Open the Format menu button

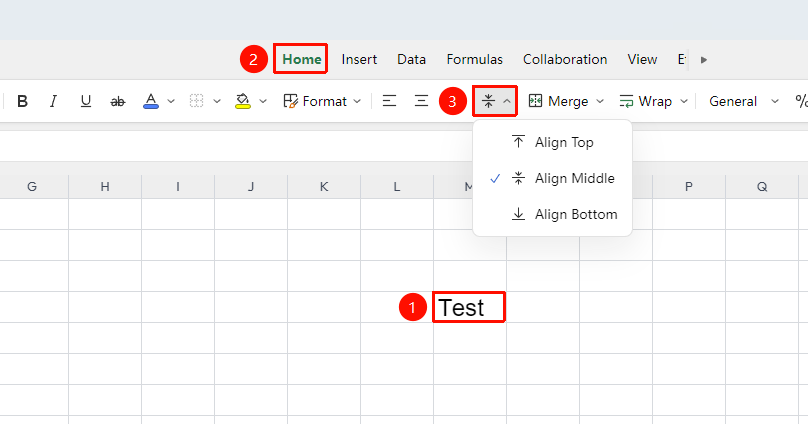pyautogui.click(x=322, y=101)
